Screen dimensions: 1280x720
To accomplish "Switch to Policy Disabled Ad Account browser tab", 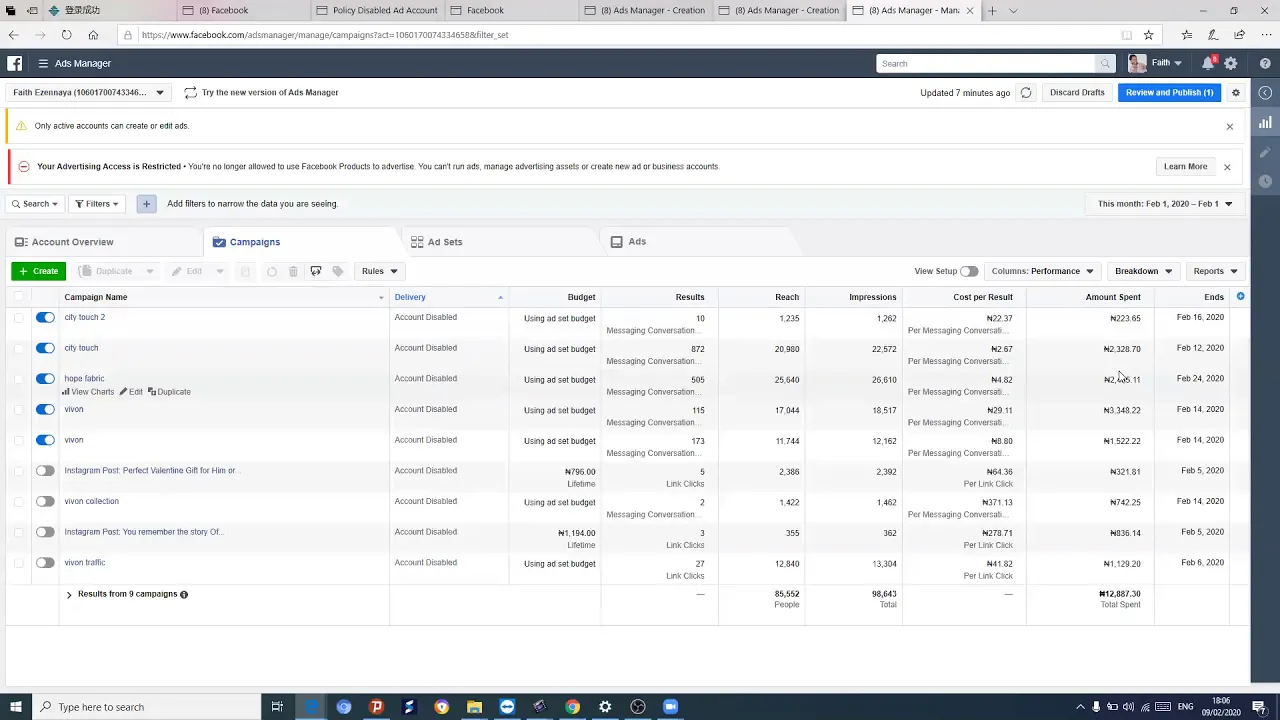I will [x=378, y=10].
